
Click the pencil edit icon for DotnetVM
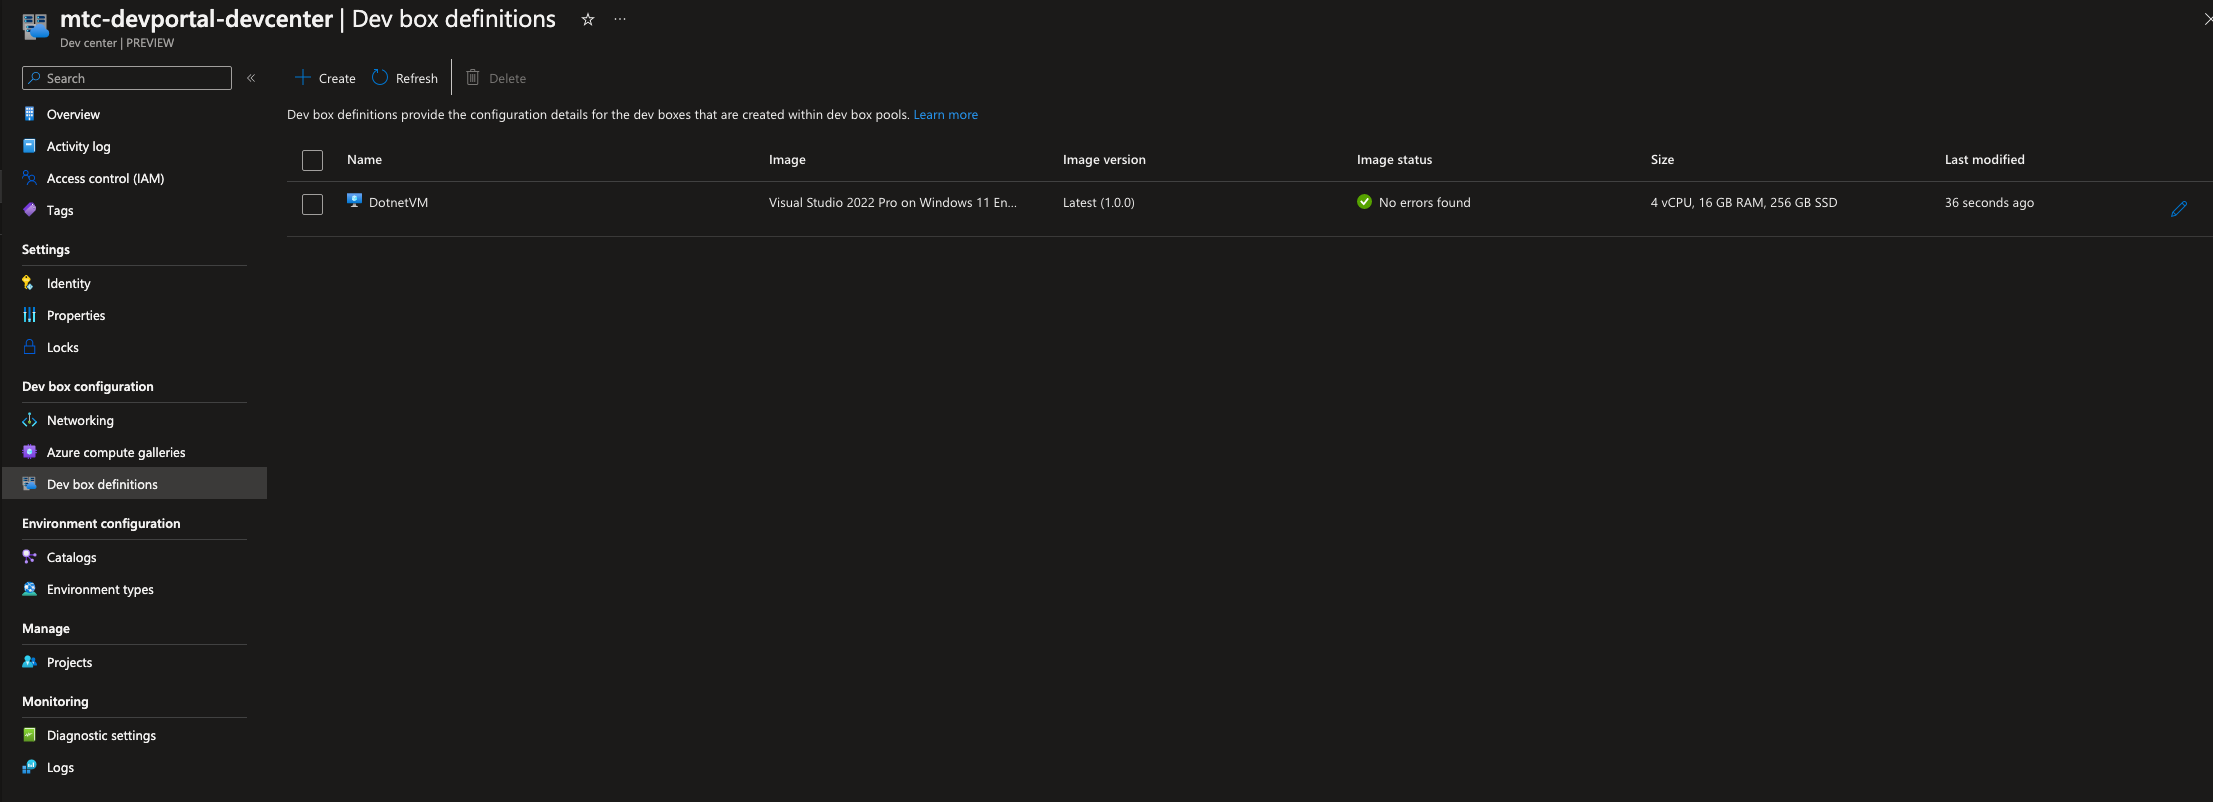(2179, 209)
